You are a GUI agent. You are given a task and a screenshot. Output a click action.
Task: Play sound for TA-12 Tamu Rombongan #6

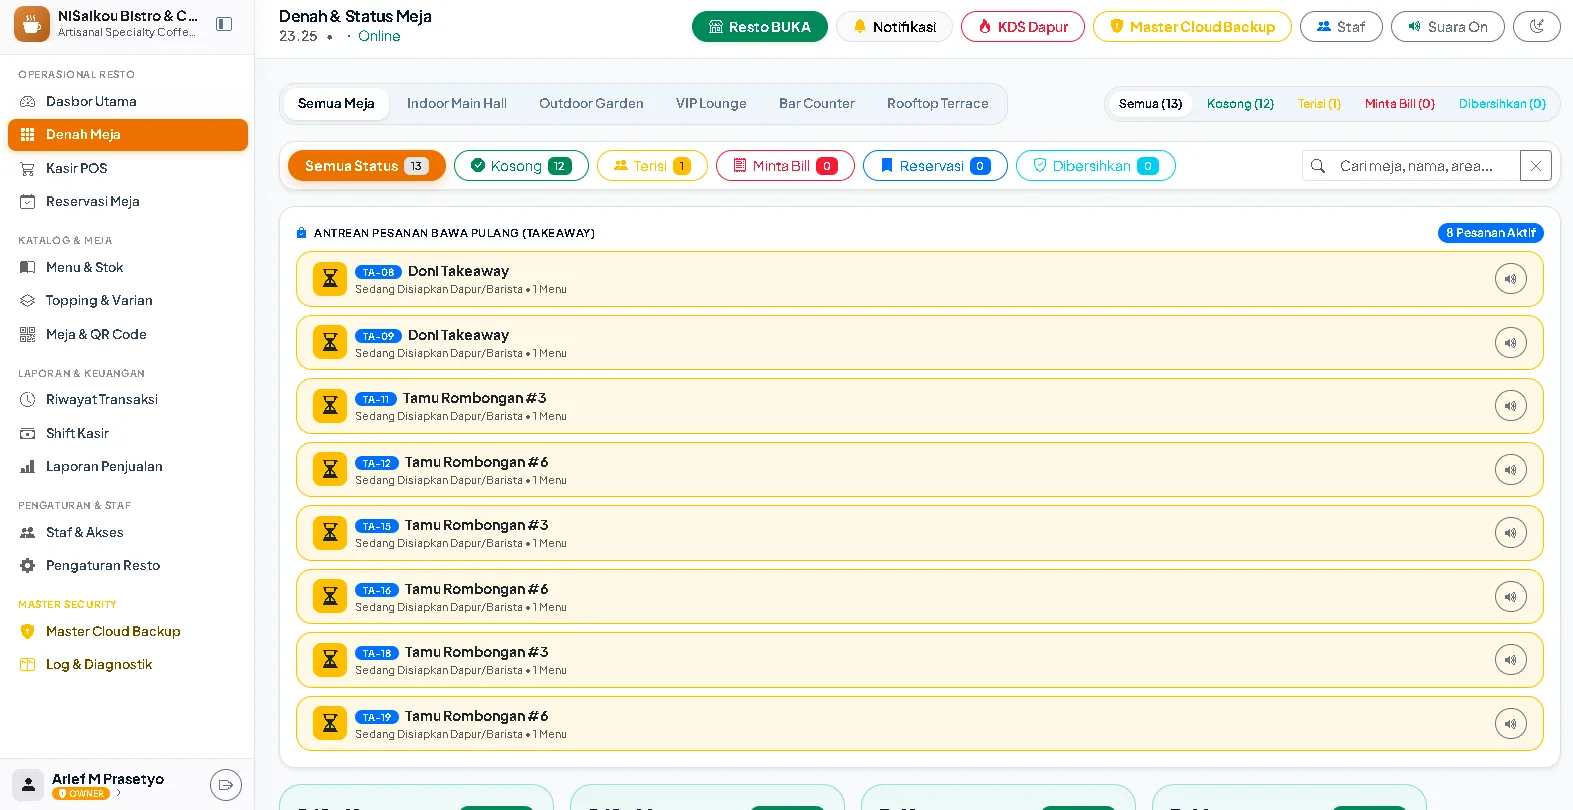coord(1510,470)
